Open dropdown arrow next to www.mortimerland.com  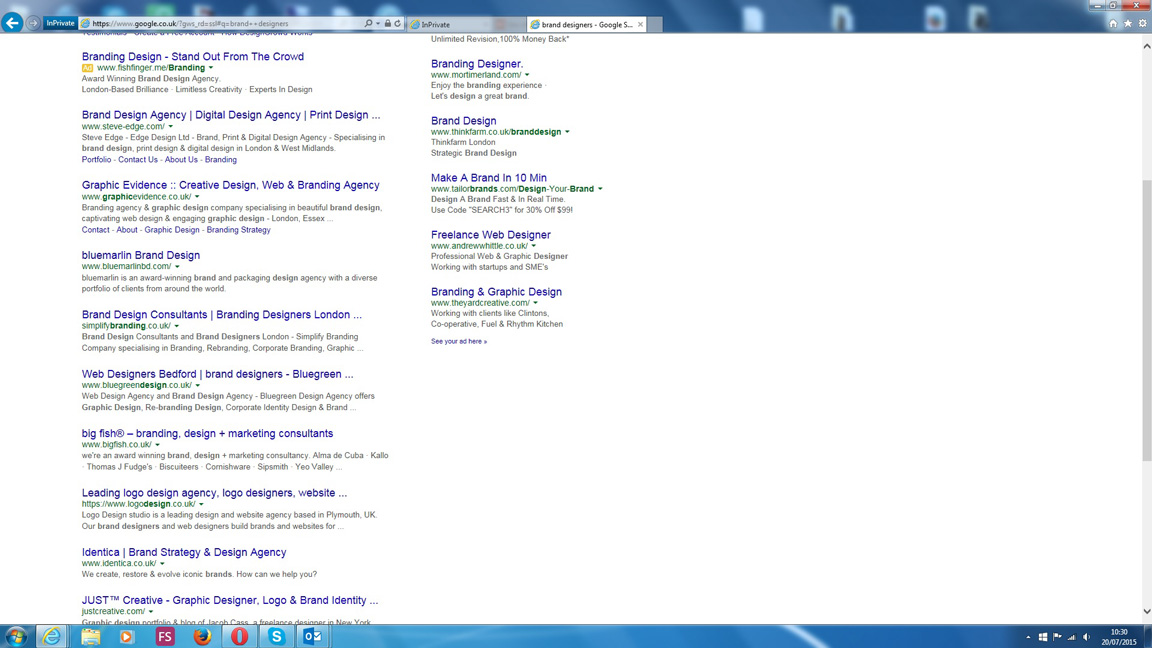coord(527,75)
